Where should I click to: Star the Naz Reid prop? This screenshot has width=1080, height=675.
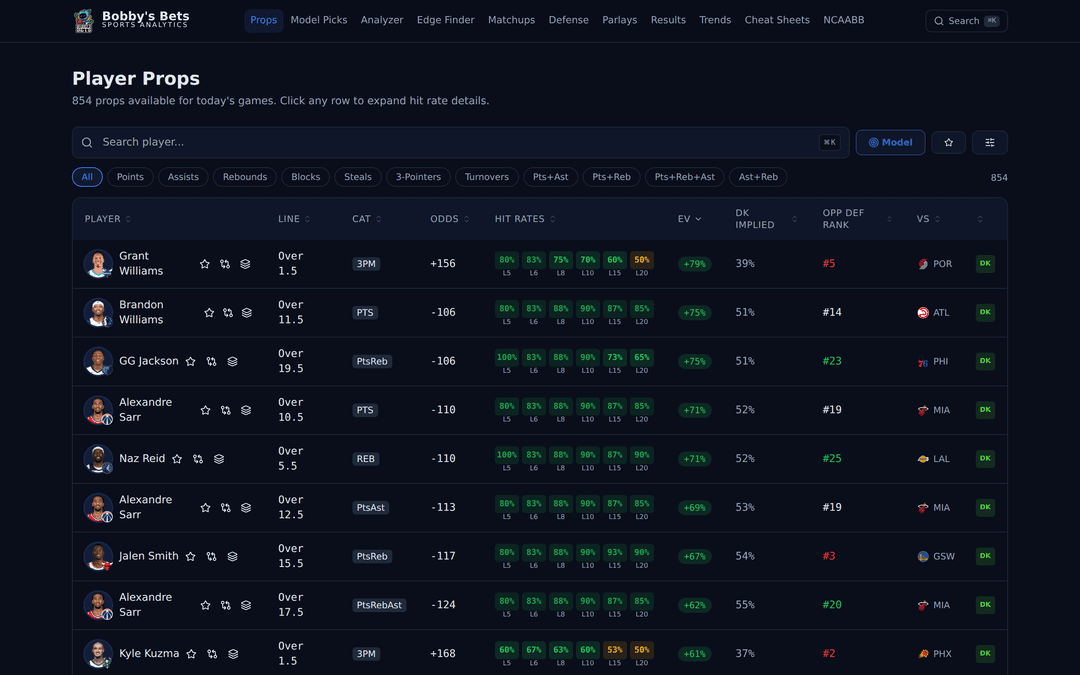point(177,459)
